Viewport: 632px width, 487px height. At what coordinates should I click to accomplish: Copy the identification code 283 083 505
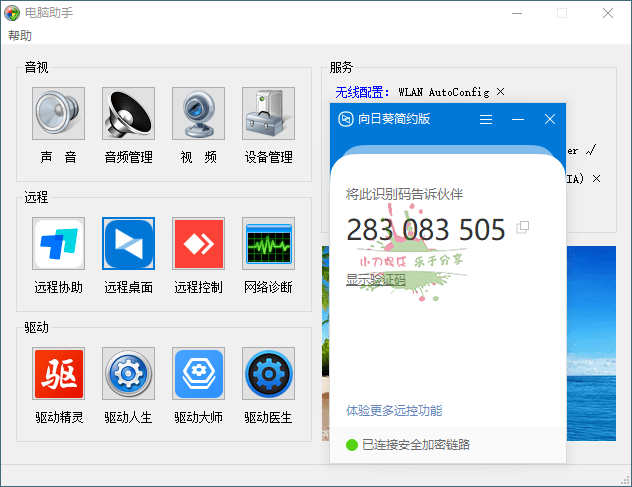click(x=522, y=228)
